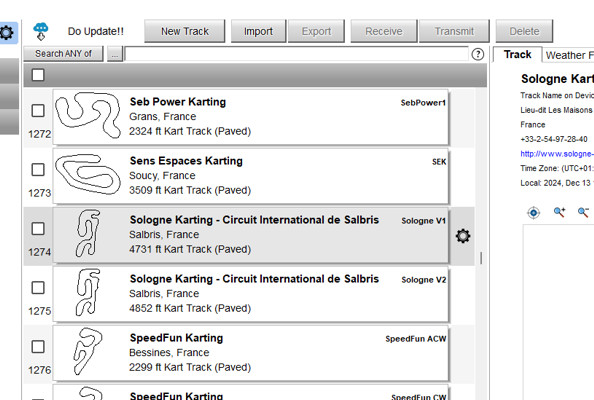Screen dimensions: 594x400
Task: Toggle the select-all checkbox in header
Action: click(38, 75)
